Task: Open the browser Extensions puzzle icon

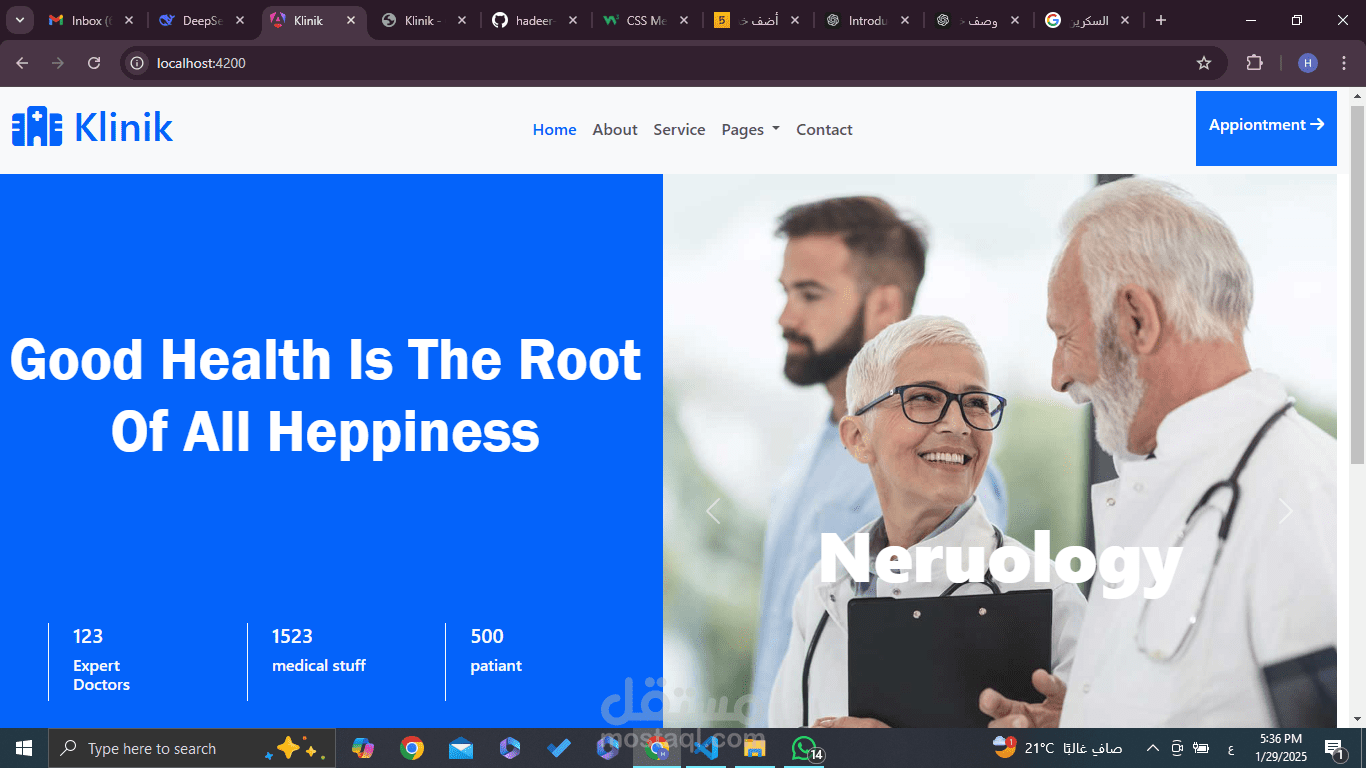Action: point(1254,62)
